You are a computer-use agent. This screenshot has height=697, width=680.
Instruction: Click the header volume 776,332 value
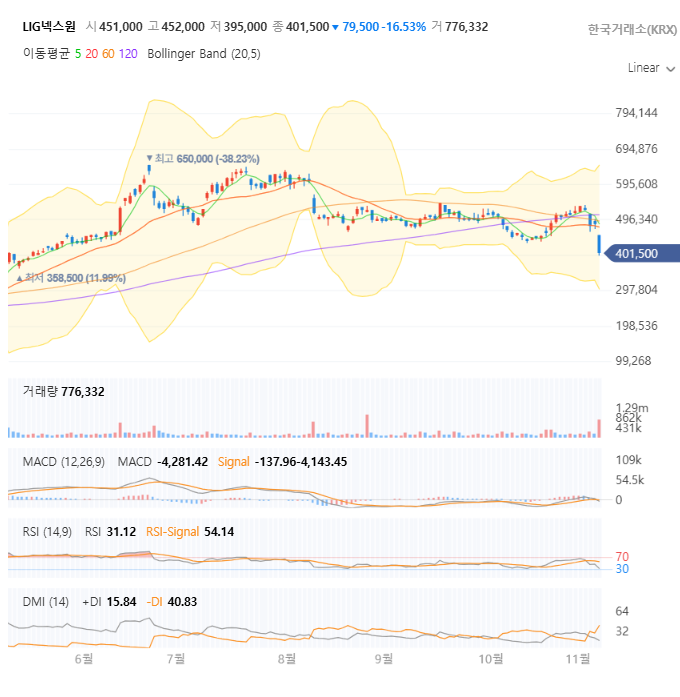(467, 27)
